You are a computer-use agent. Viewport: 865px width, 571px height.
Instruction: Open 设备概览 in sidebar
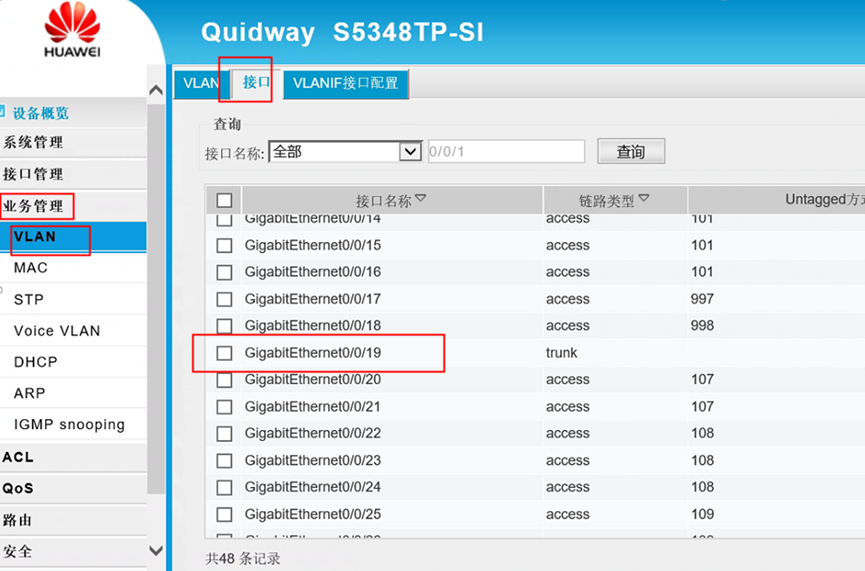tap(41, 113)
